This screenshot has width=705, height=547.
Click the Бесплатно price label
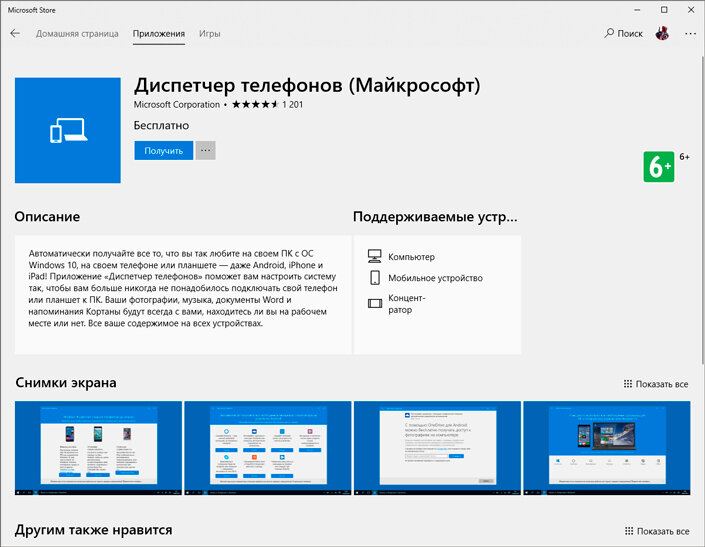(161, 125)
